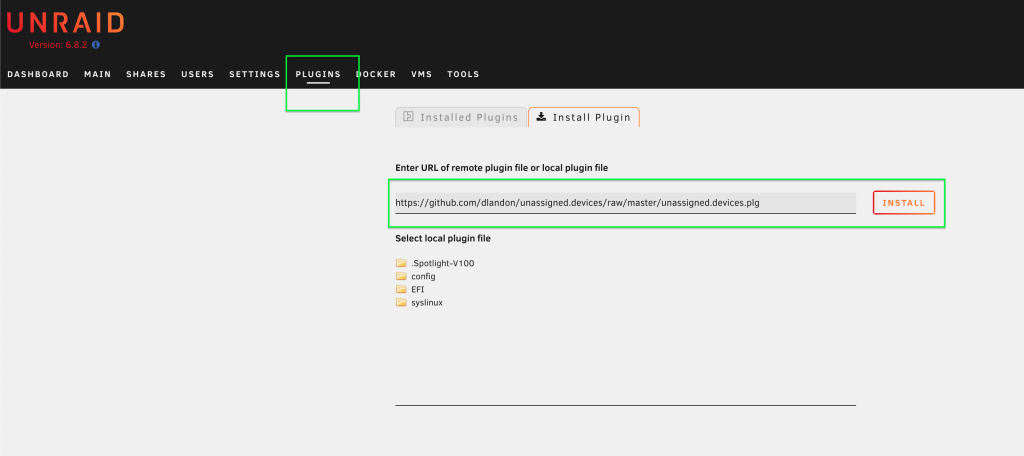
Task: Focus the plugin URL input field
Action: coord(626,203)
